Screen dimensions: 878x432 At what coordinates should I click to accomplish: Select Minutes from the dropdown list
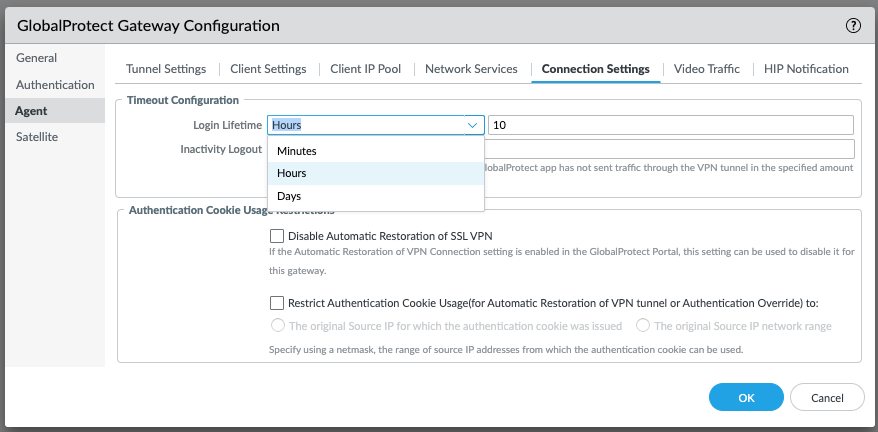click(x=297, y=151)
